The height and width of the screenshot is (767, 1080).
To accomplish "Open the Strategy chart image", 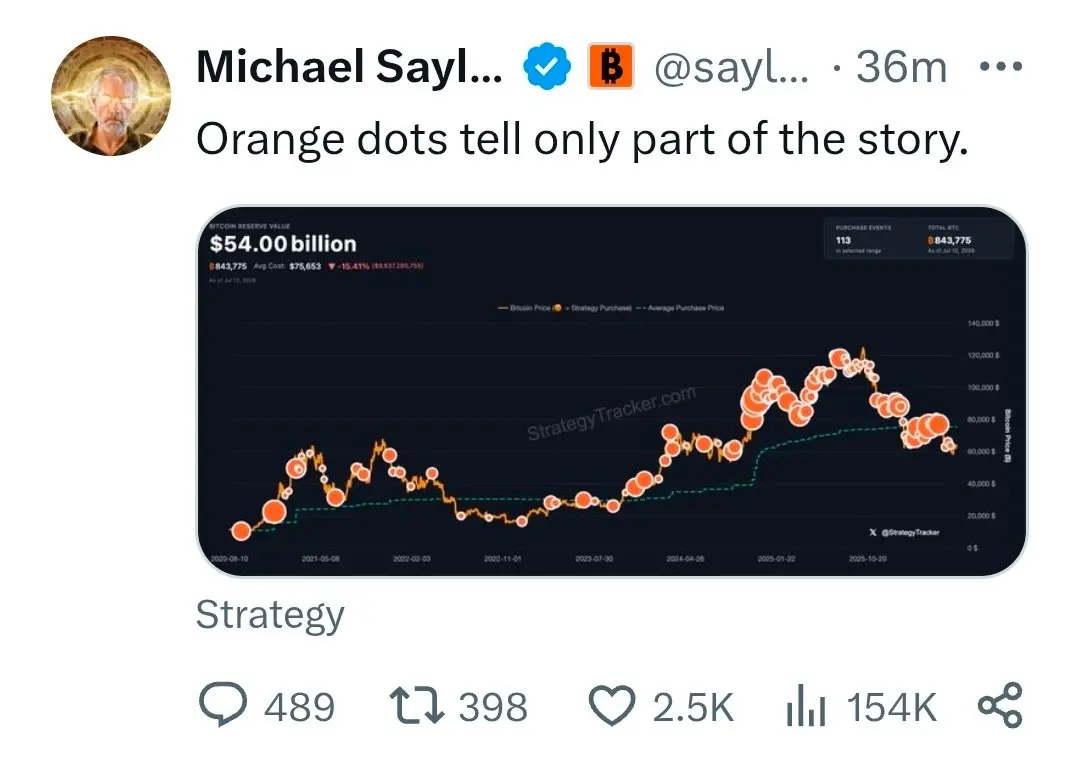I will 612,391.
